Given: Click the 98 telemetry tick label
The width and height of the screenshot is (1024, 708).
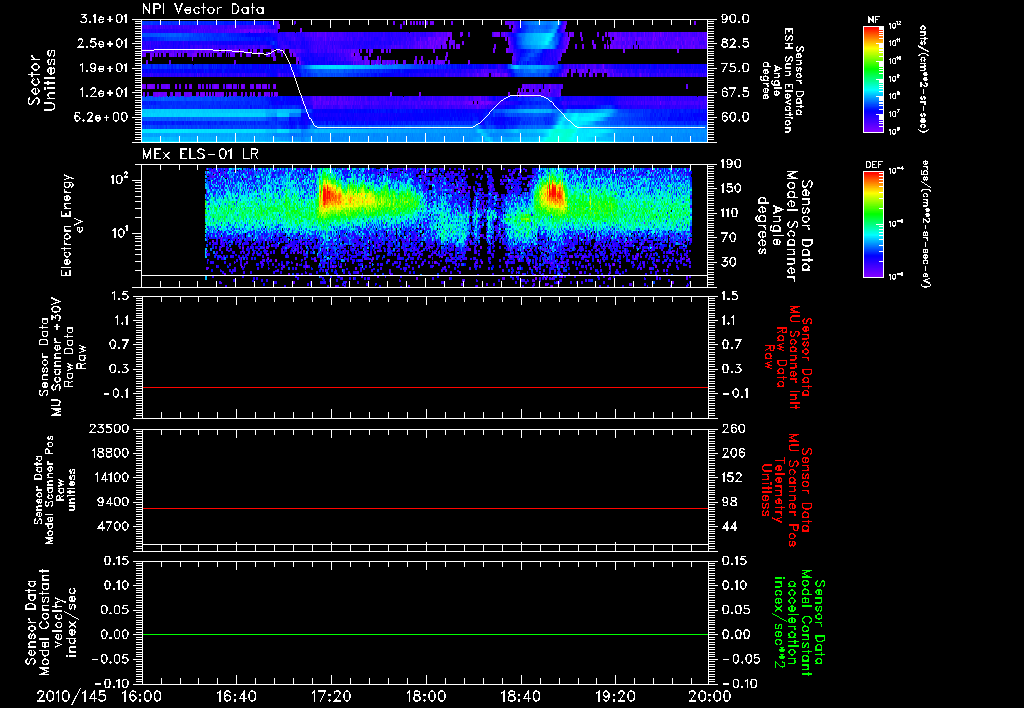Looking at the screenshot, I should [729, 502].
